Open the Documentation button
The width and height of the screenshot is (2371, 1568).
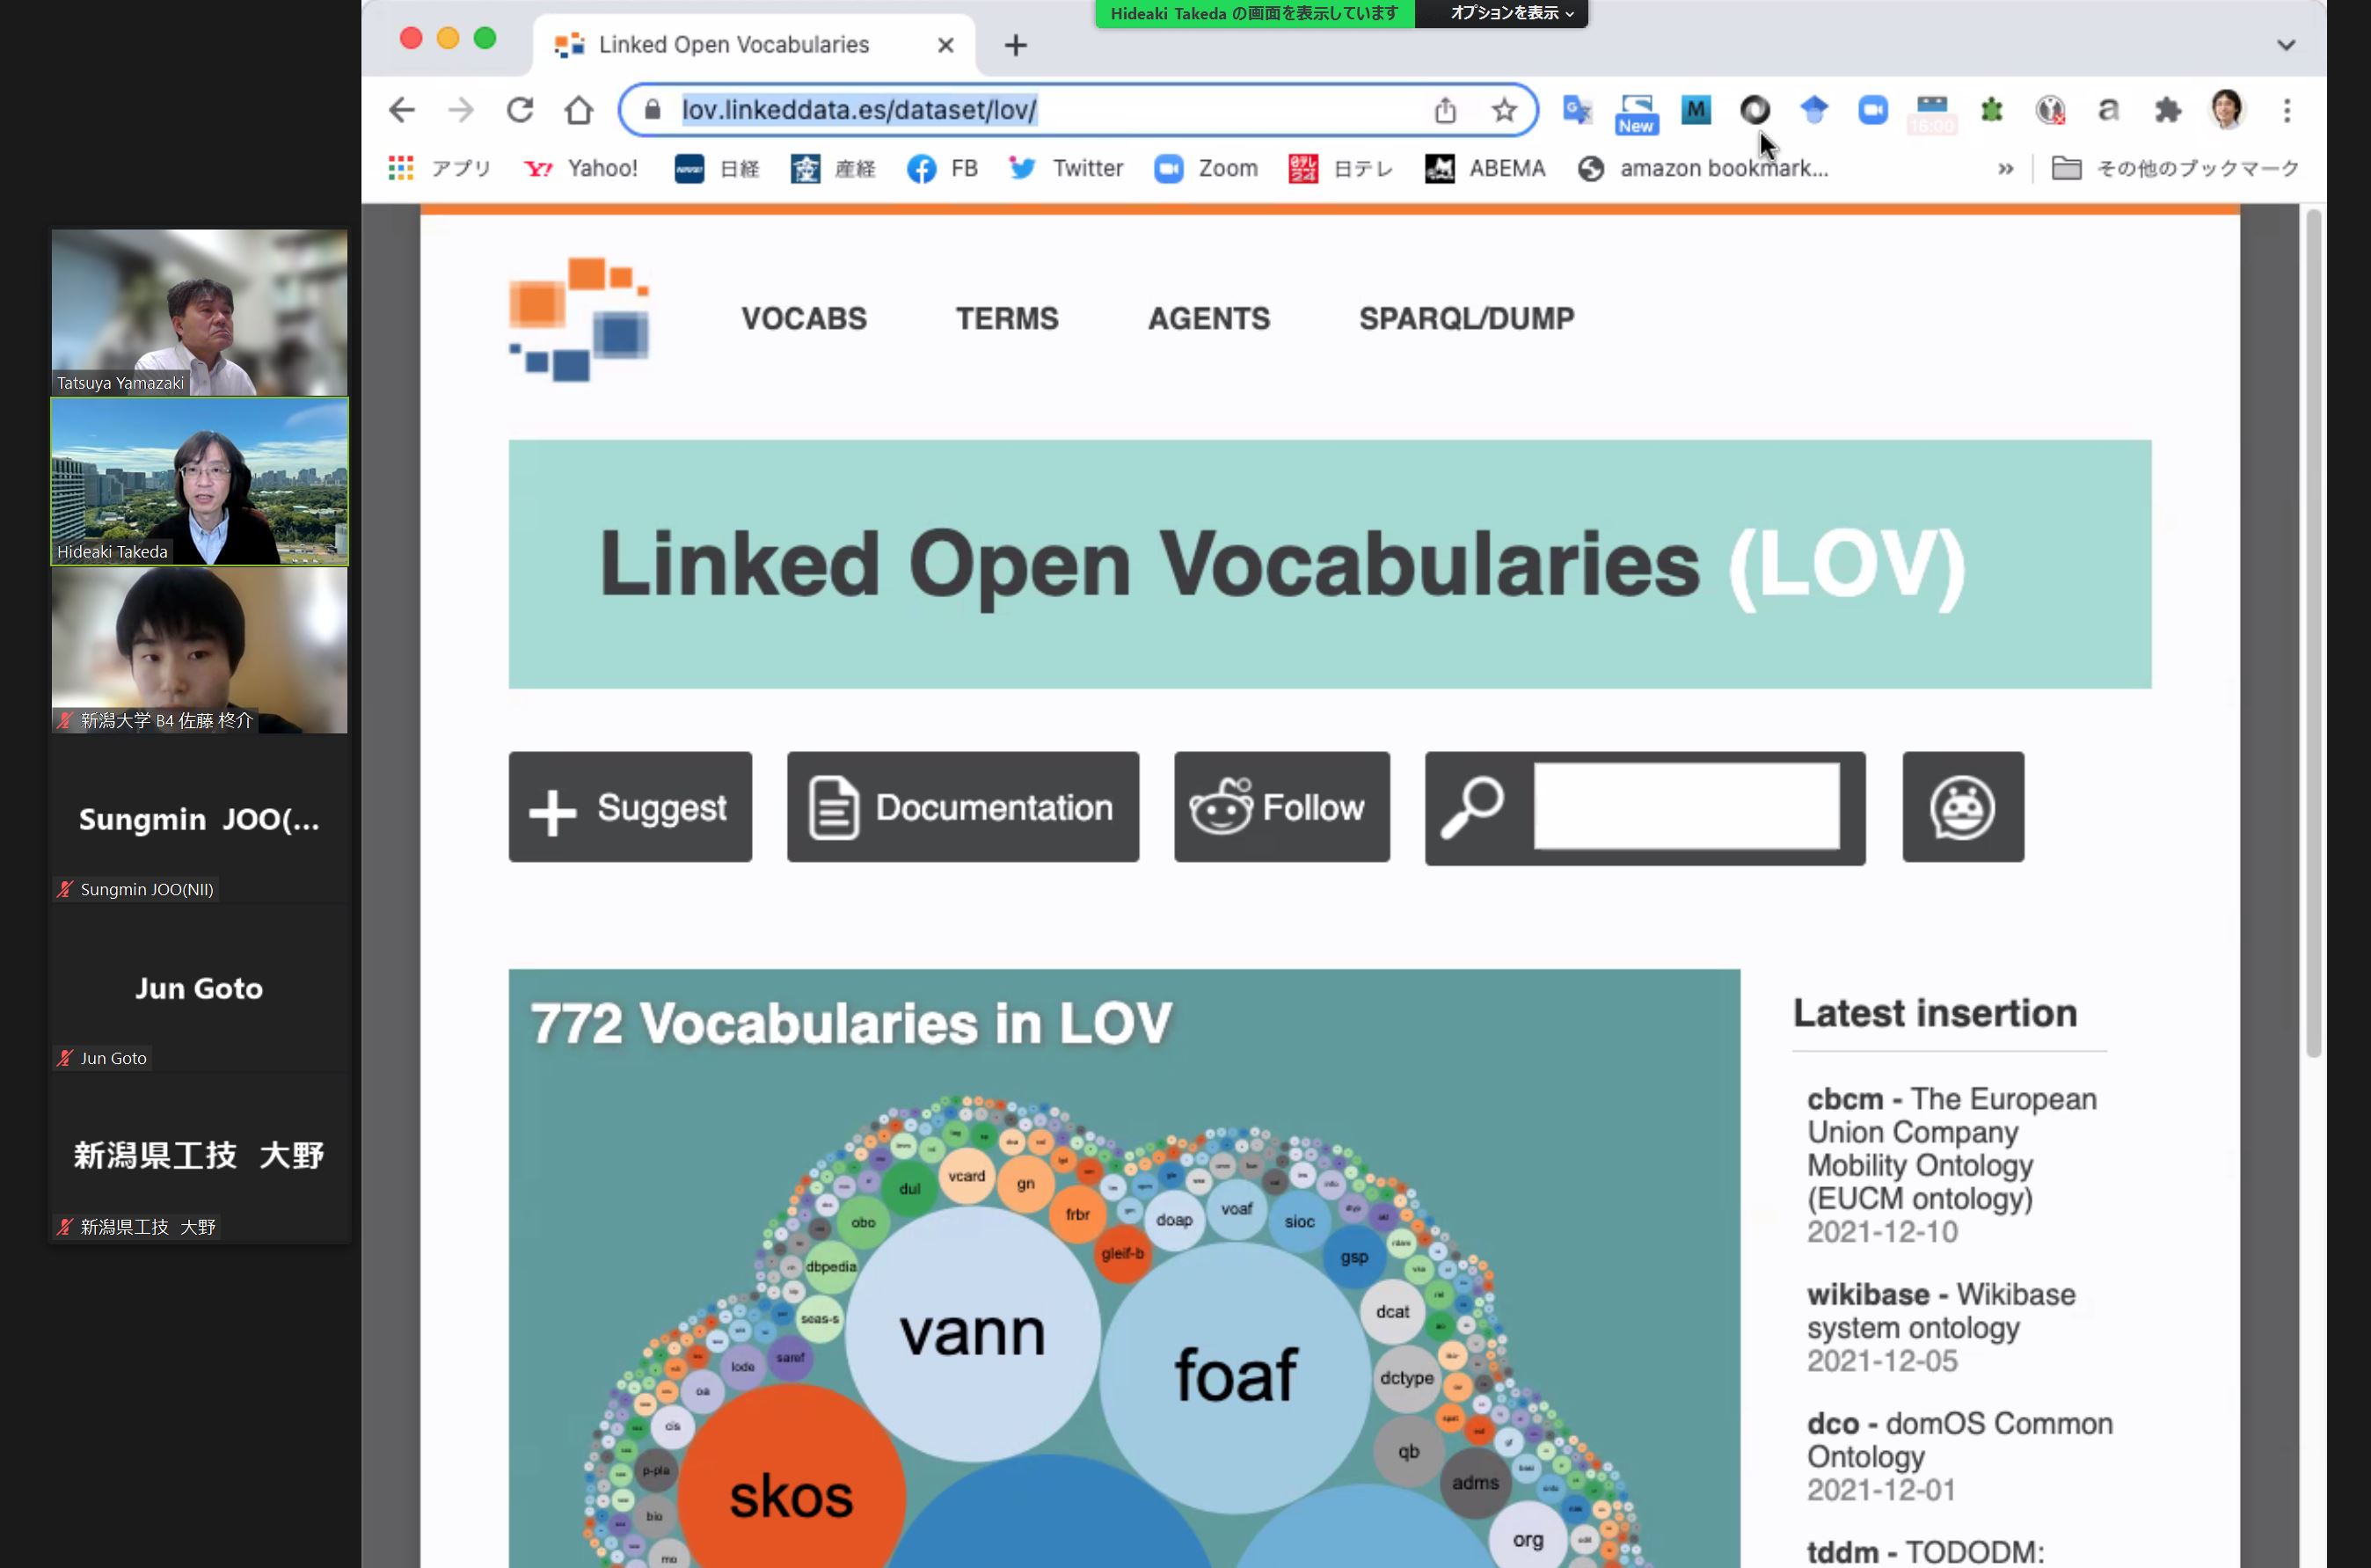(x=963, y=807)
